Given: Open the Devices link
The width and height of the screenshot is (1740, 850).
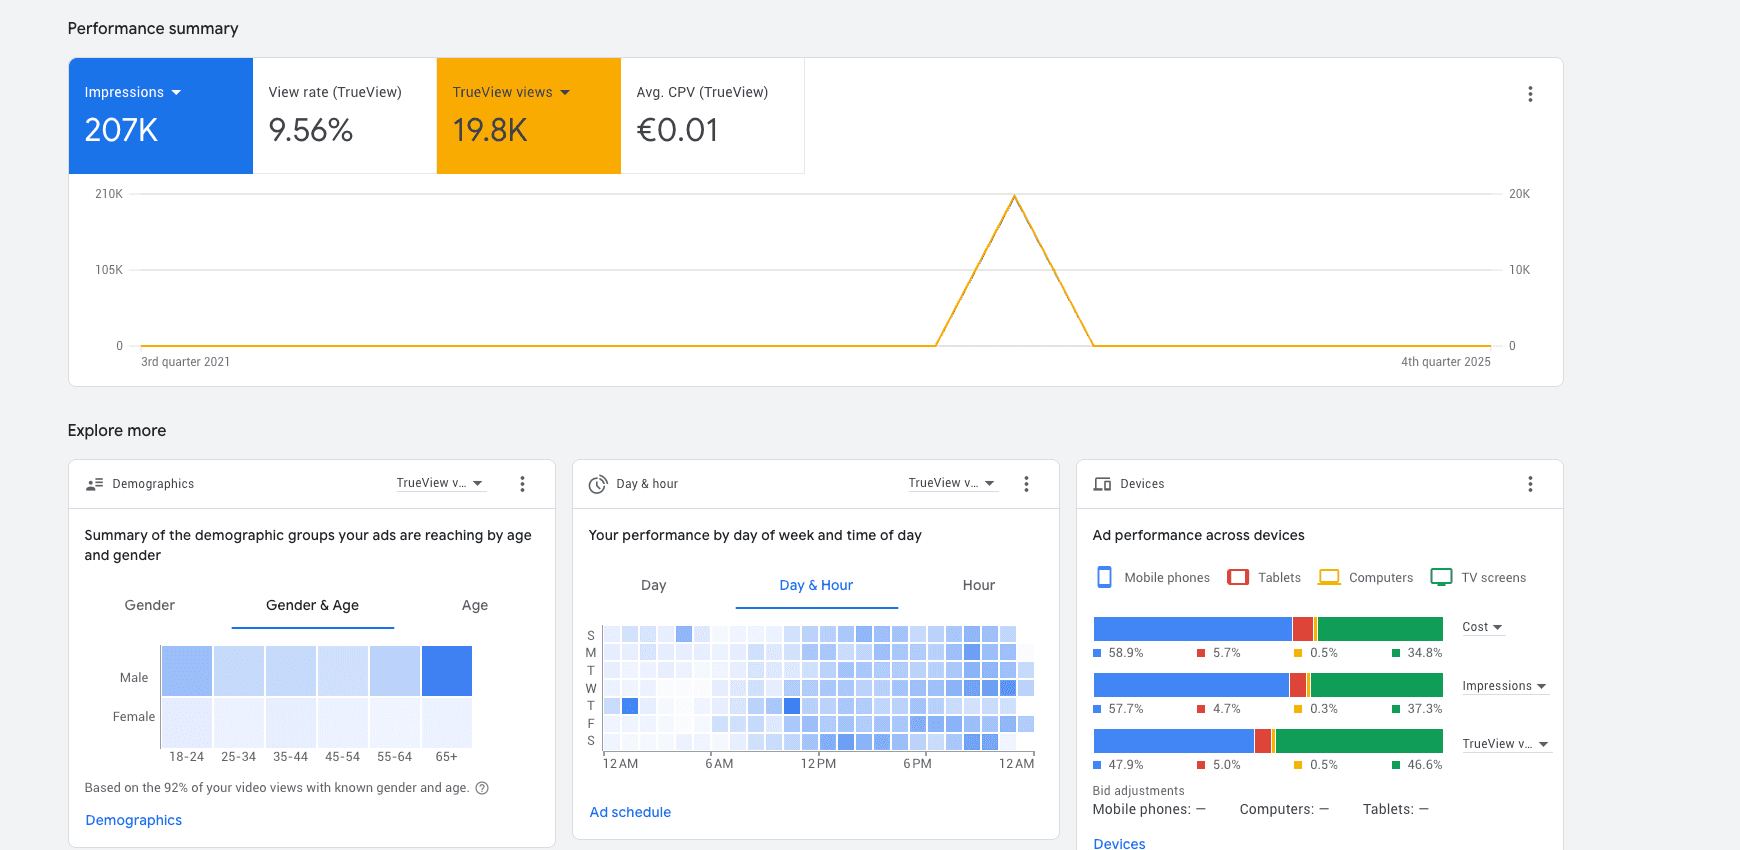Looking at the screenshot, I should [x=1119, y=843].
